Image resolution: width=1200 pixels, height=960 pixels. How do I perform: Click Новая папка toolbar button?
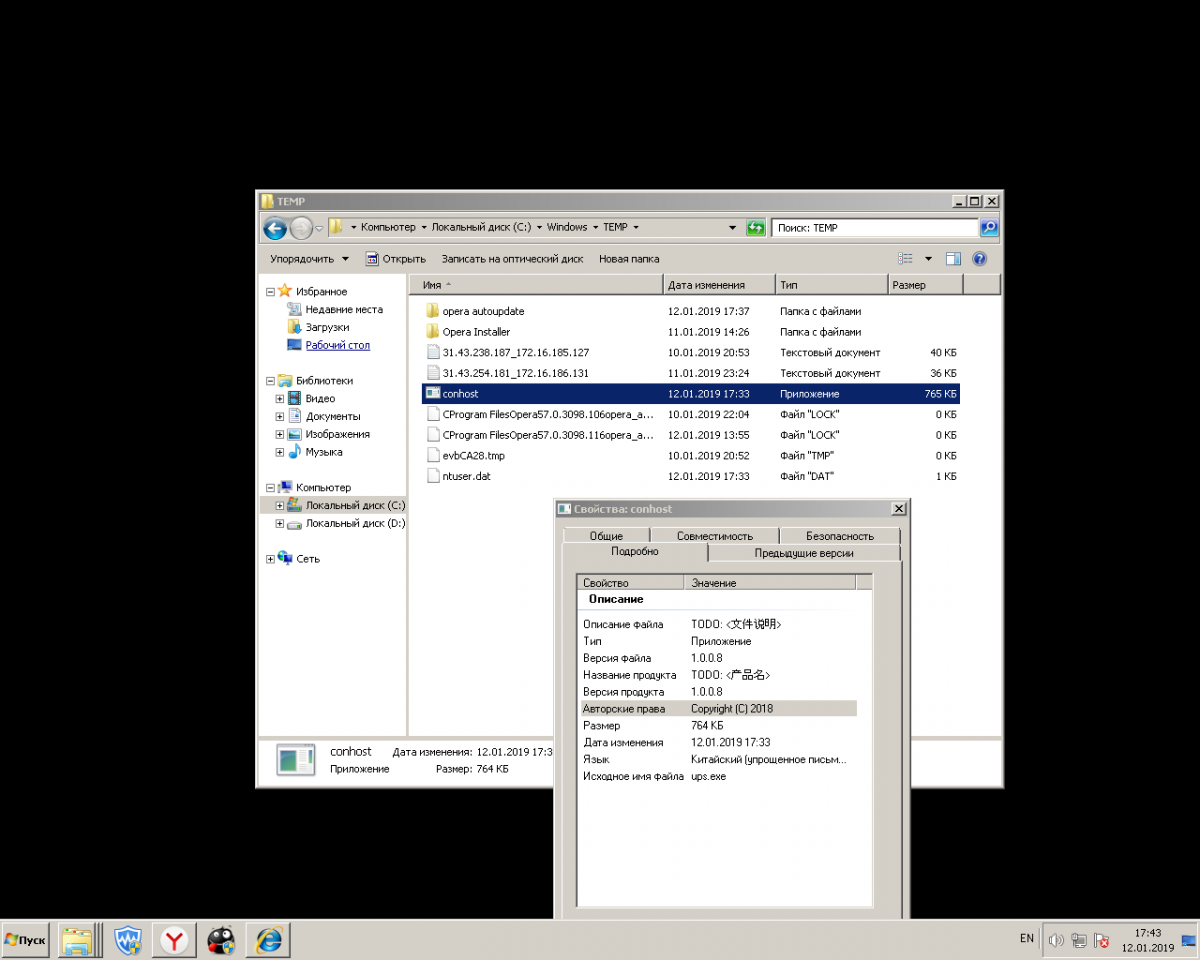coord(629,259)
